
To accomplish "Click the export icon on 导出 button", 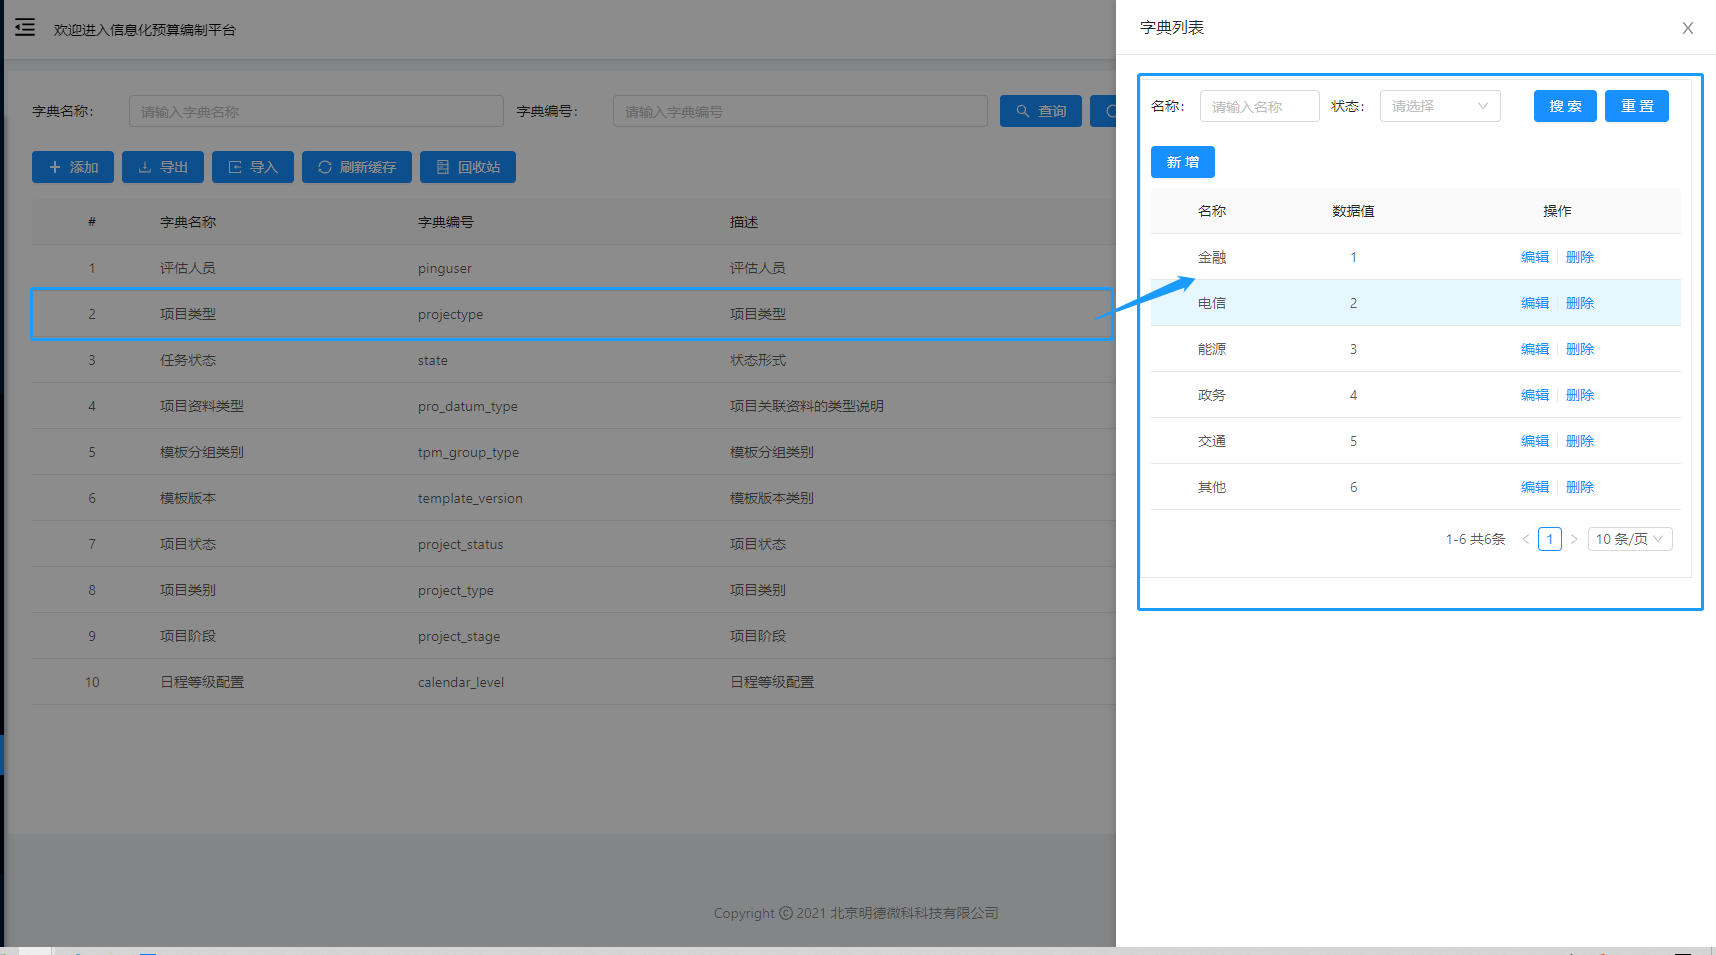I will [x=142, y=167].
